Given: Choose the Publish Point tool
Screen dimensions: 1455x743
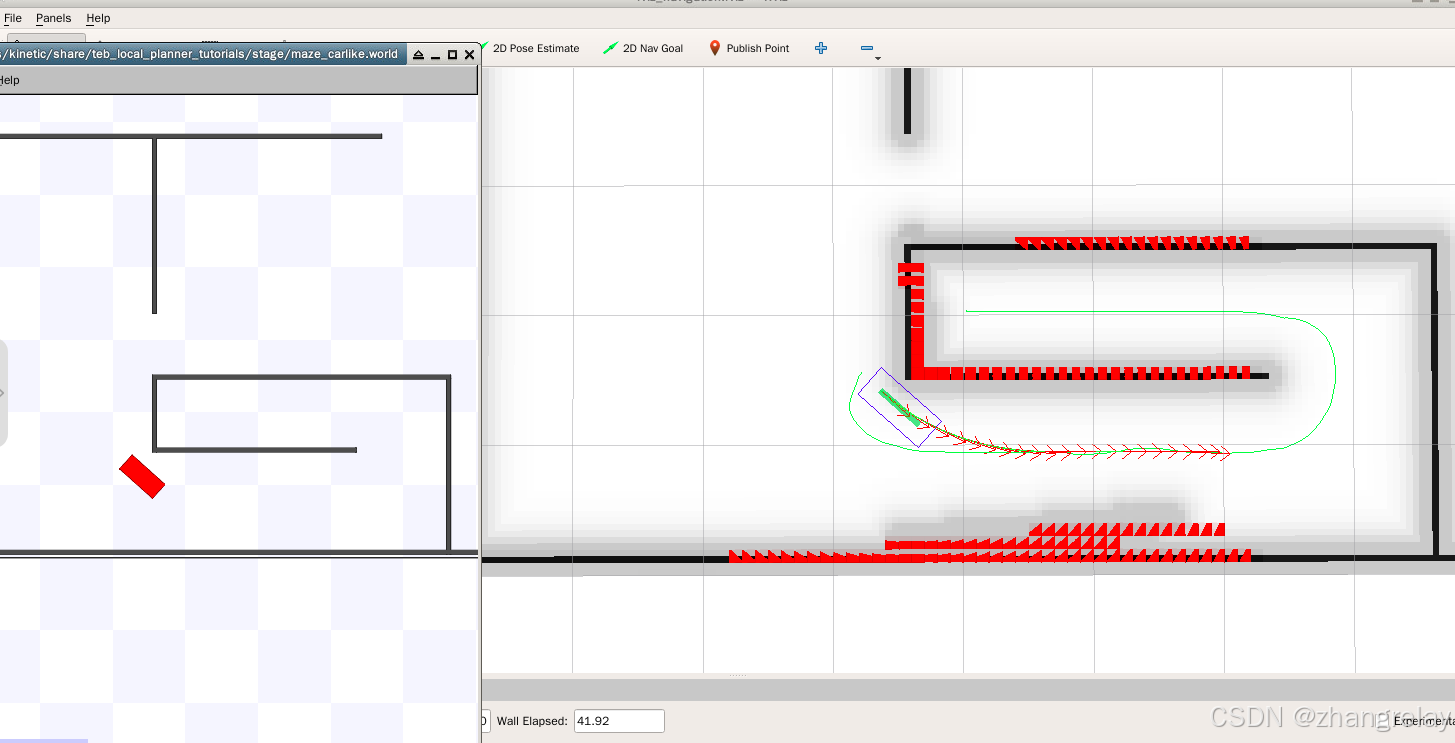Looking at the screenshot, I should point(749,48).
